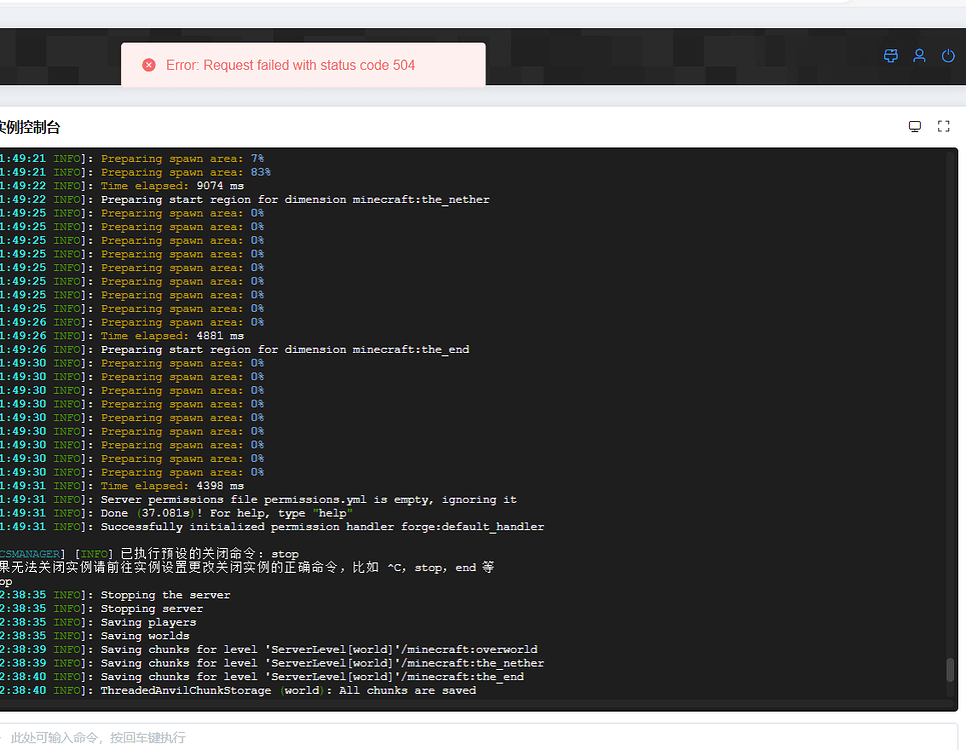
Task: Click the status code 504 error message
Action: [x=290, y=65]
